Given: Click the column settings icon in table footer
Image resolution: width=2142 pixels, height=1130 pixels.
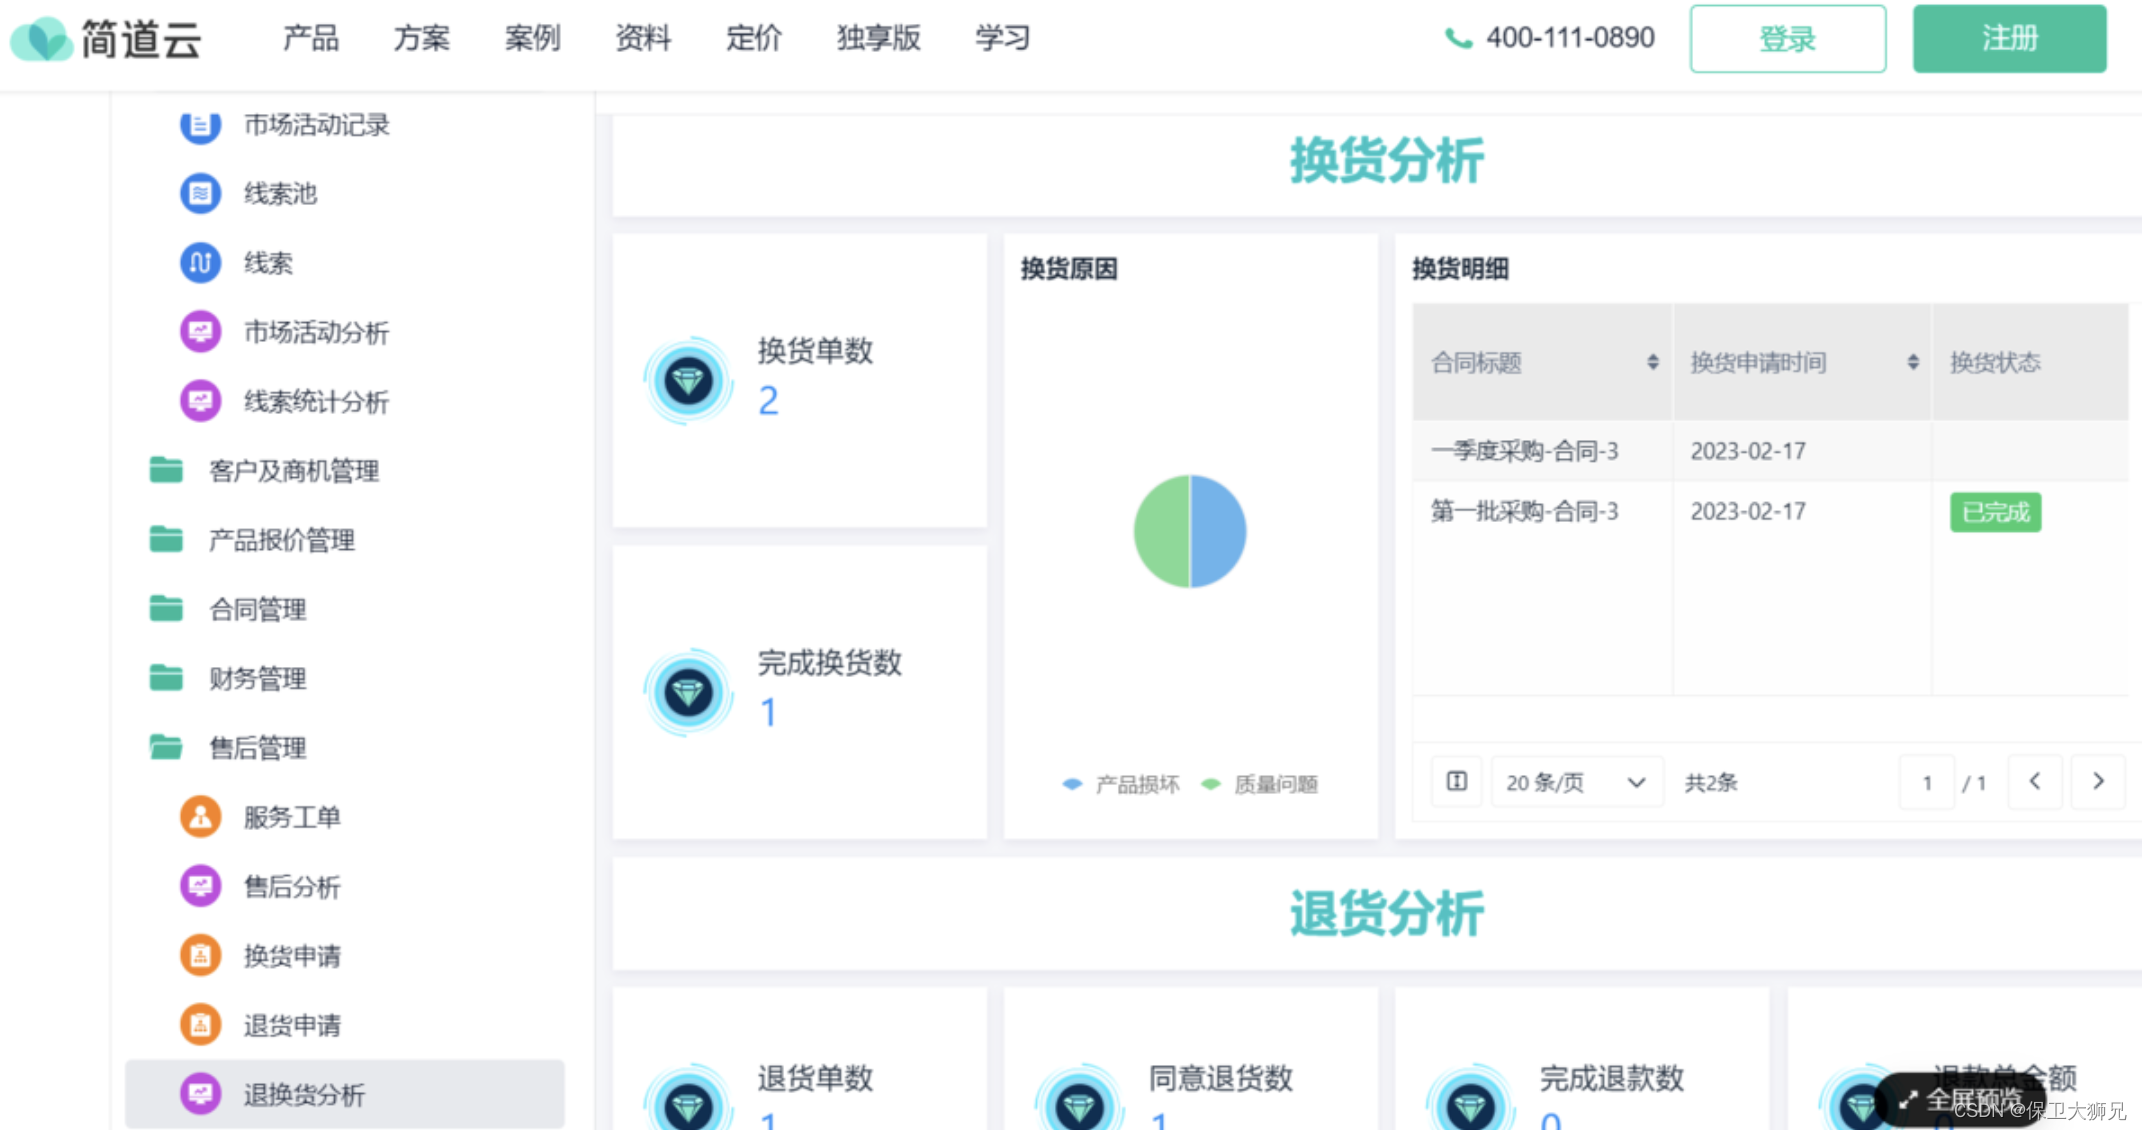Looking at the screenshot, I should (1457, 781).
